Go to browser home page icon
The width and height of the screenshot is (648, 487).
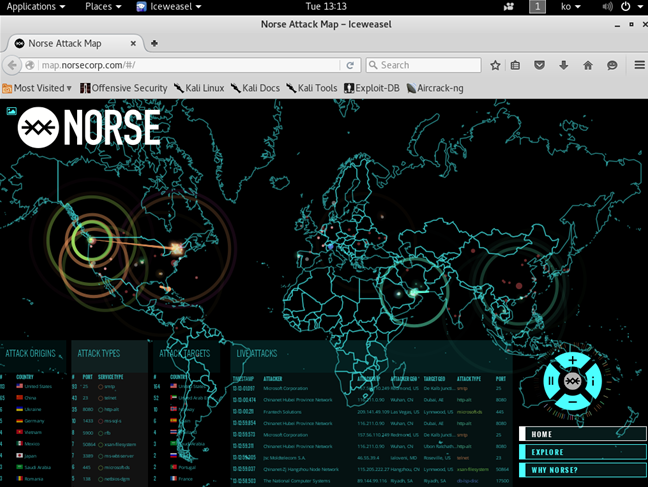(588, 65)
